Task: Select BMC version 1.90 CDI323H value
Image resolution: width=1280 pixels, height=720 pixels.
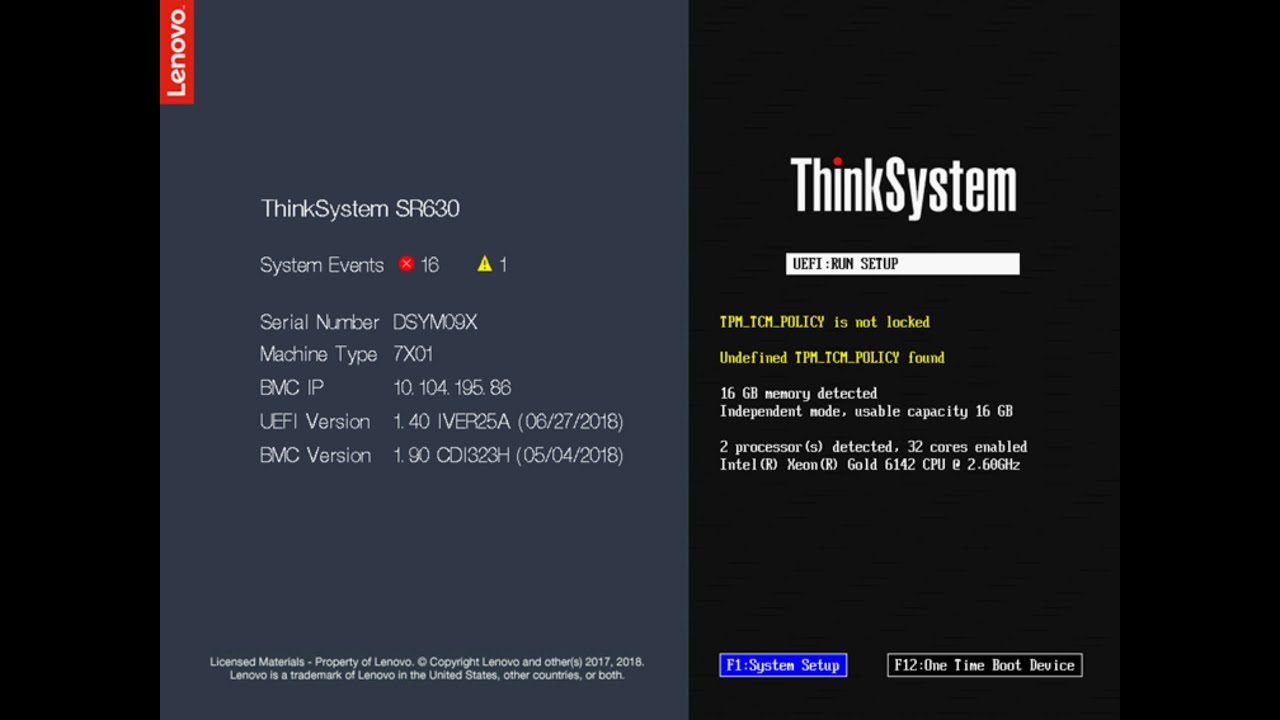Action: [508, 455]
